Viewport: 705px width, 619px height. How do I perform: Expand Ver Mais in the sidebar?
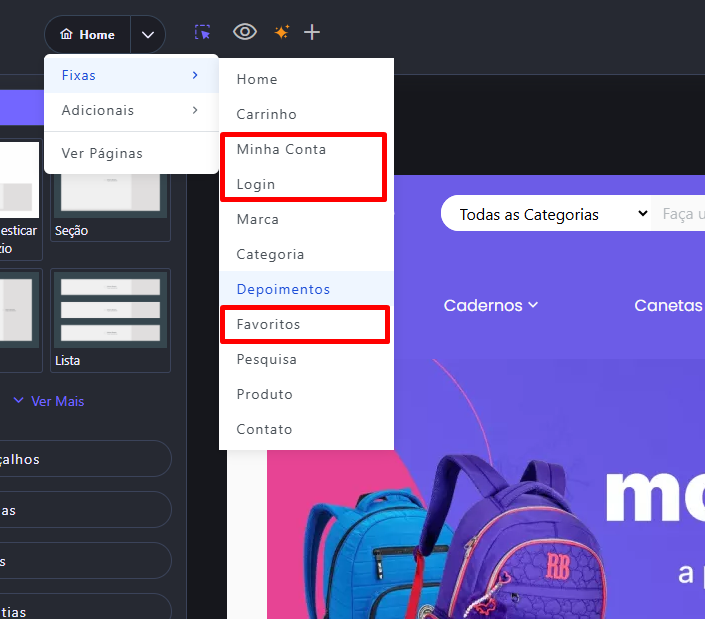(x=48, y=401)
